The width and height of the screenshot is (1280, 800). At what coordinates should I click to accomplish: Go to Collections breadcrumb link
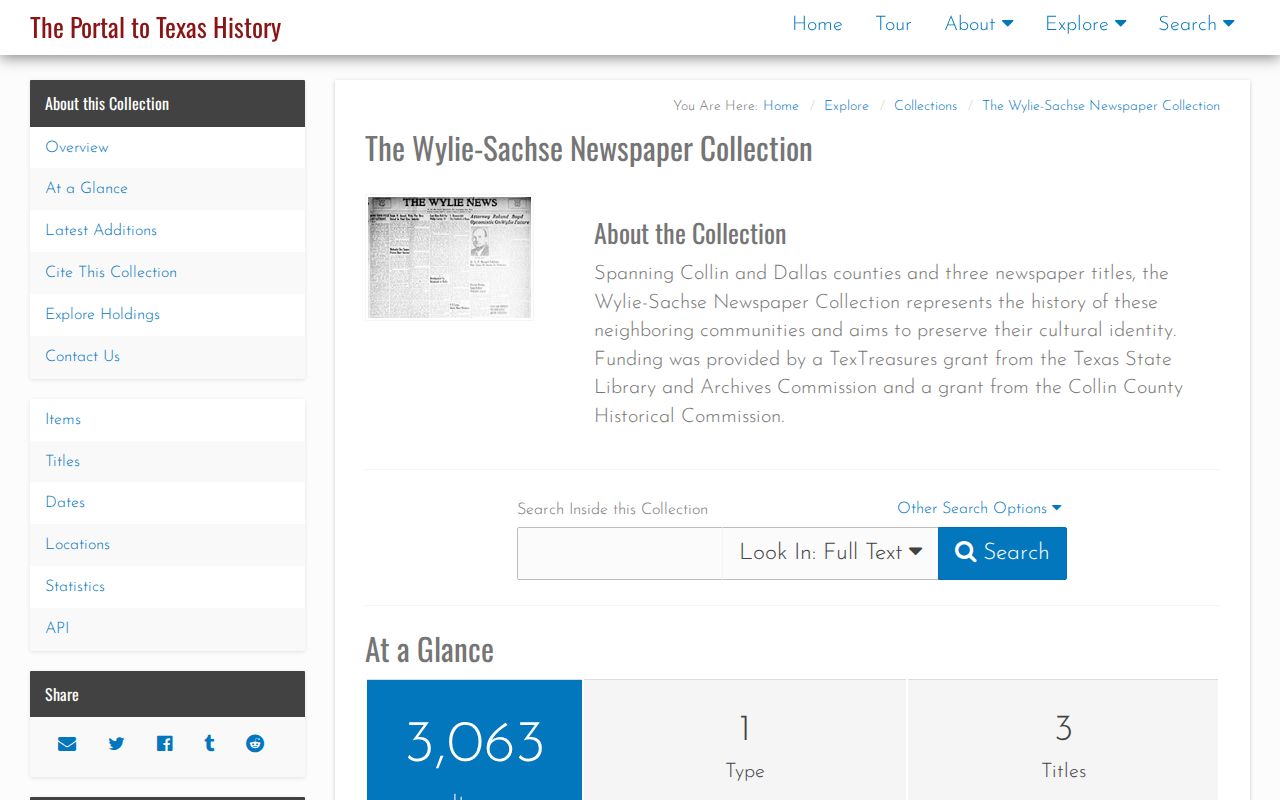point(925,106)
